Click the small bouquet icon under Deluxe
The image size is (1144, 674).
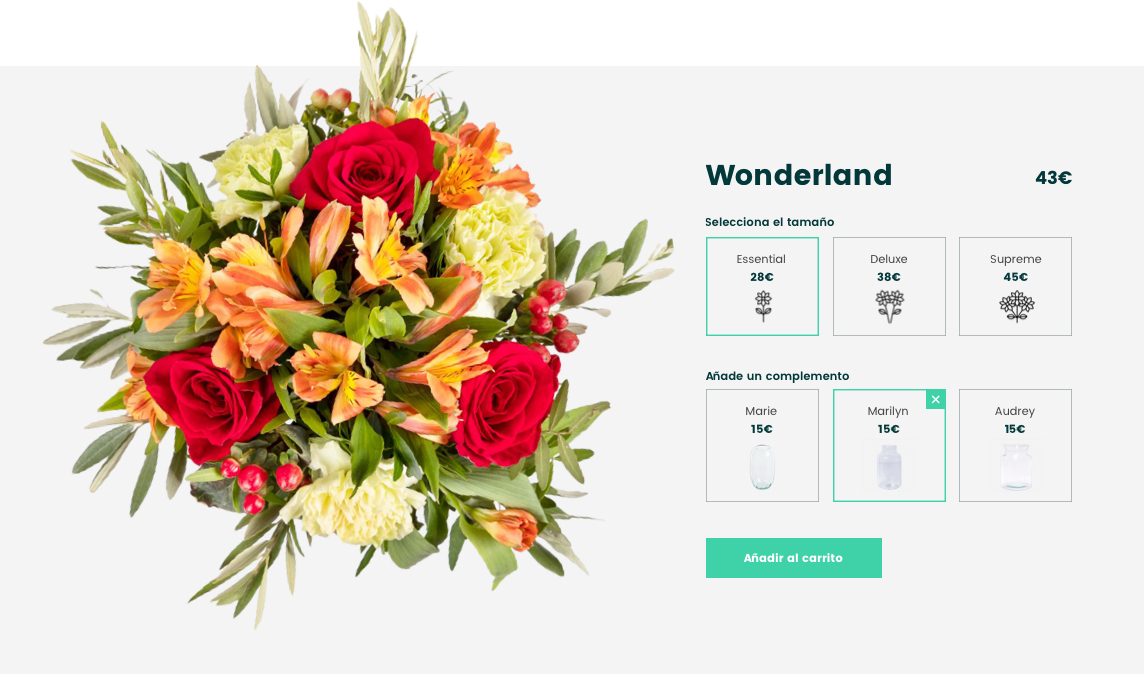tap(889, 306)
